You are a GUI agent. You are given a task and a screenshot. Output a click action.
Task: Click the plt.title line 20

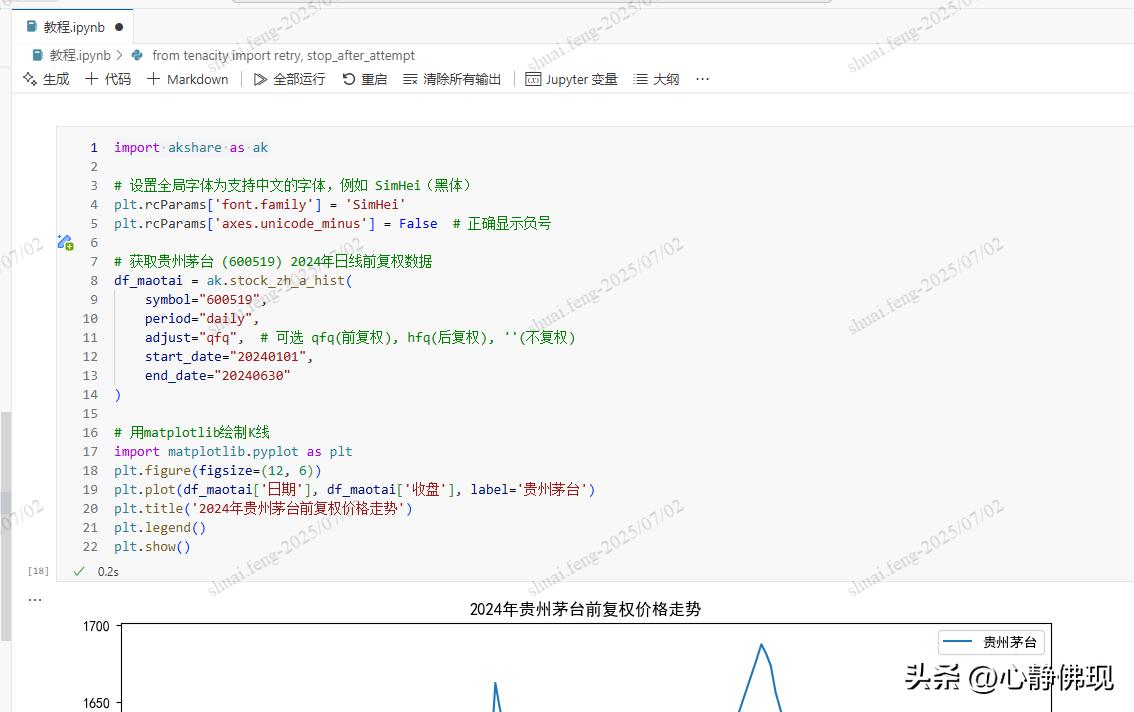(x=263, y=509)
